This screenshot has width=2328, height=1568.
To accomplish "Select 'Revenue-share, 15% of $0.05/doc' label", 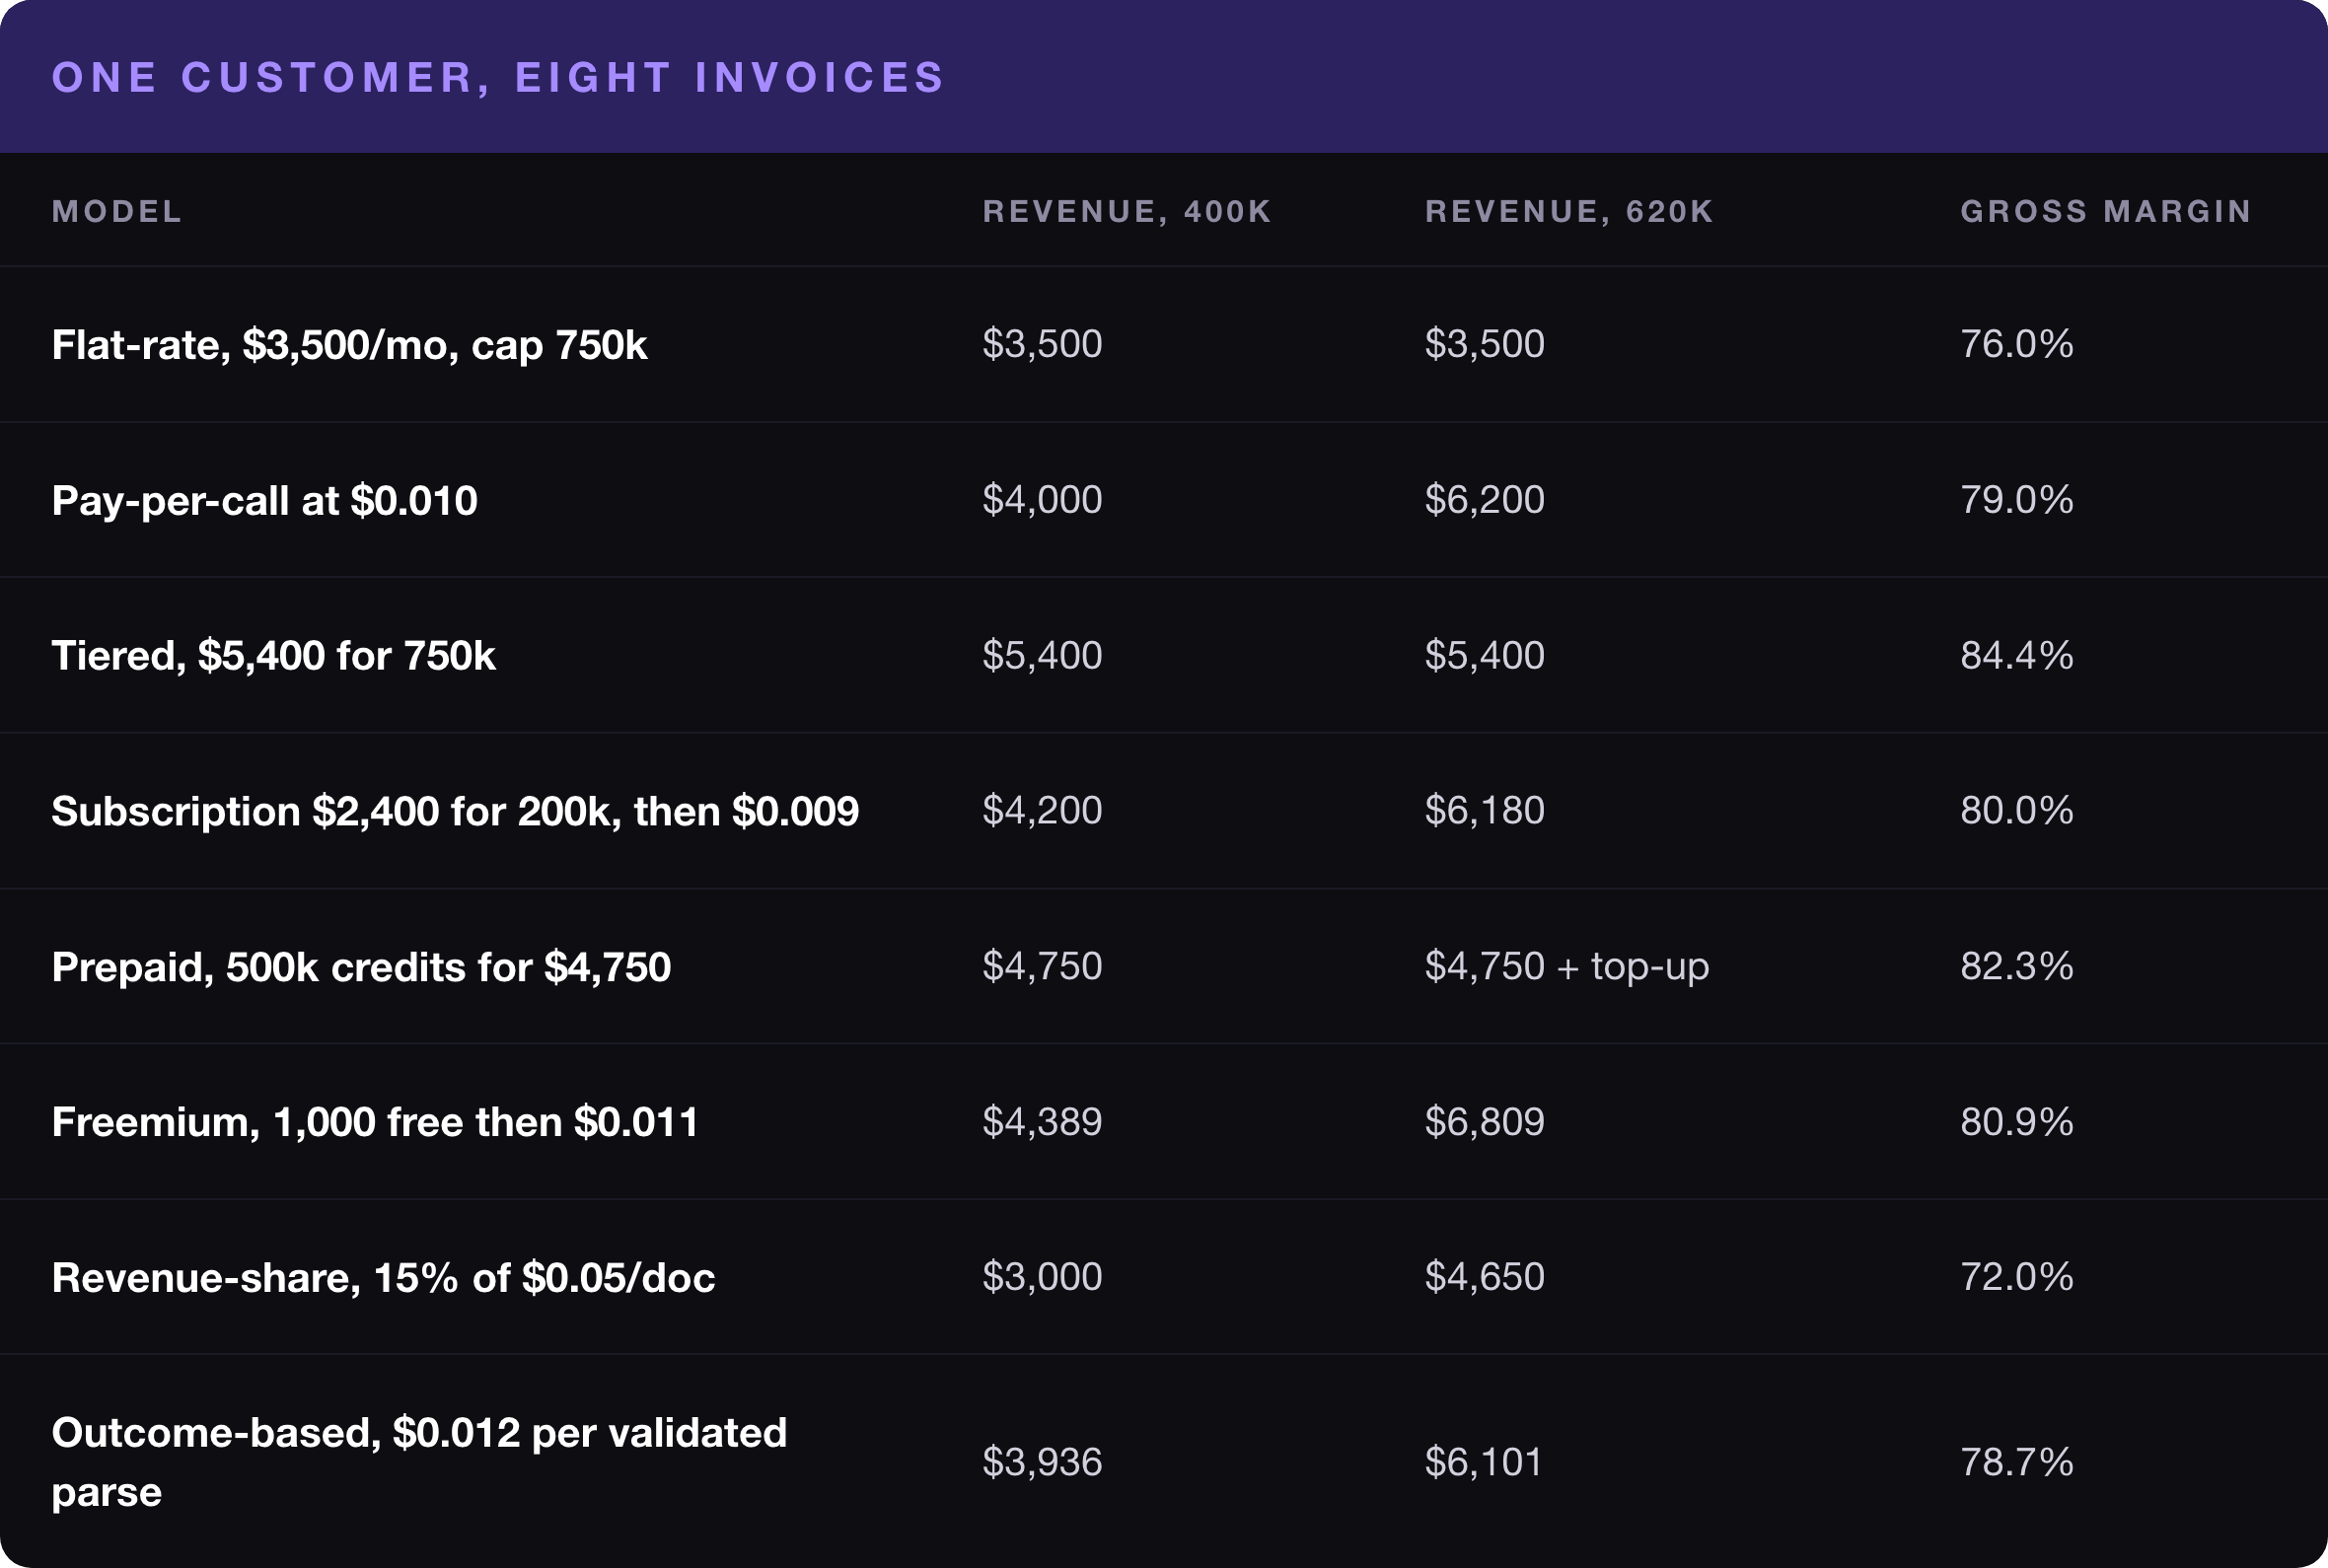I will (383, 1278).
